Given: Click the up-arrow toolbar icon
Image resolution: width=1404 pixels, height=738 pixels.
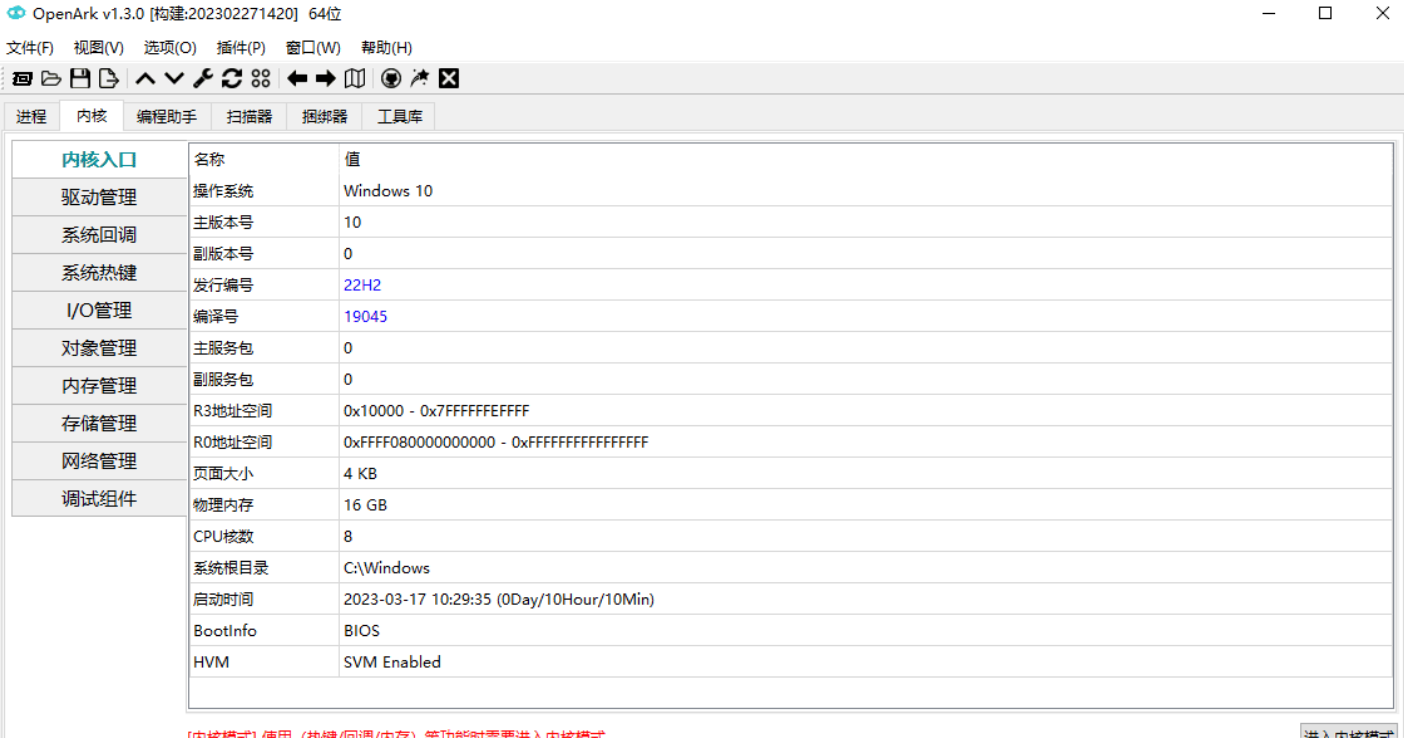Looking at the screenshot, I should pos(144,78).
